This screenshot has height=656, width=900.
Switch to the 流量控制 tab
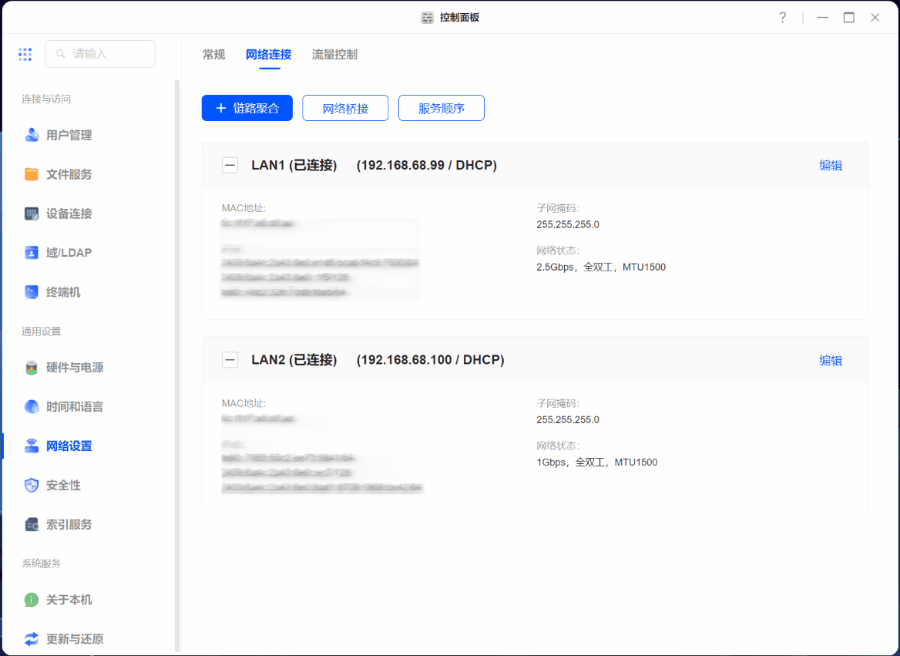[334, 55]
